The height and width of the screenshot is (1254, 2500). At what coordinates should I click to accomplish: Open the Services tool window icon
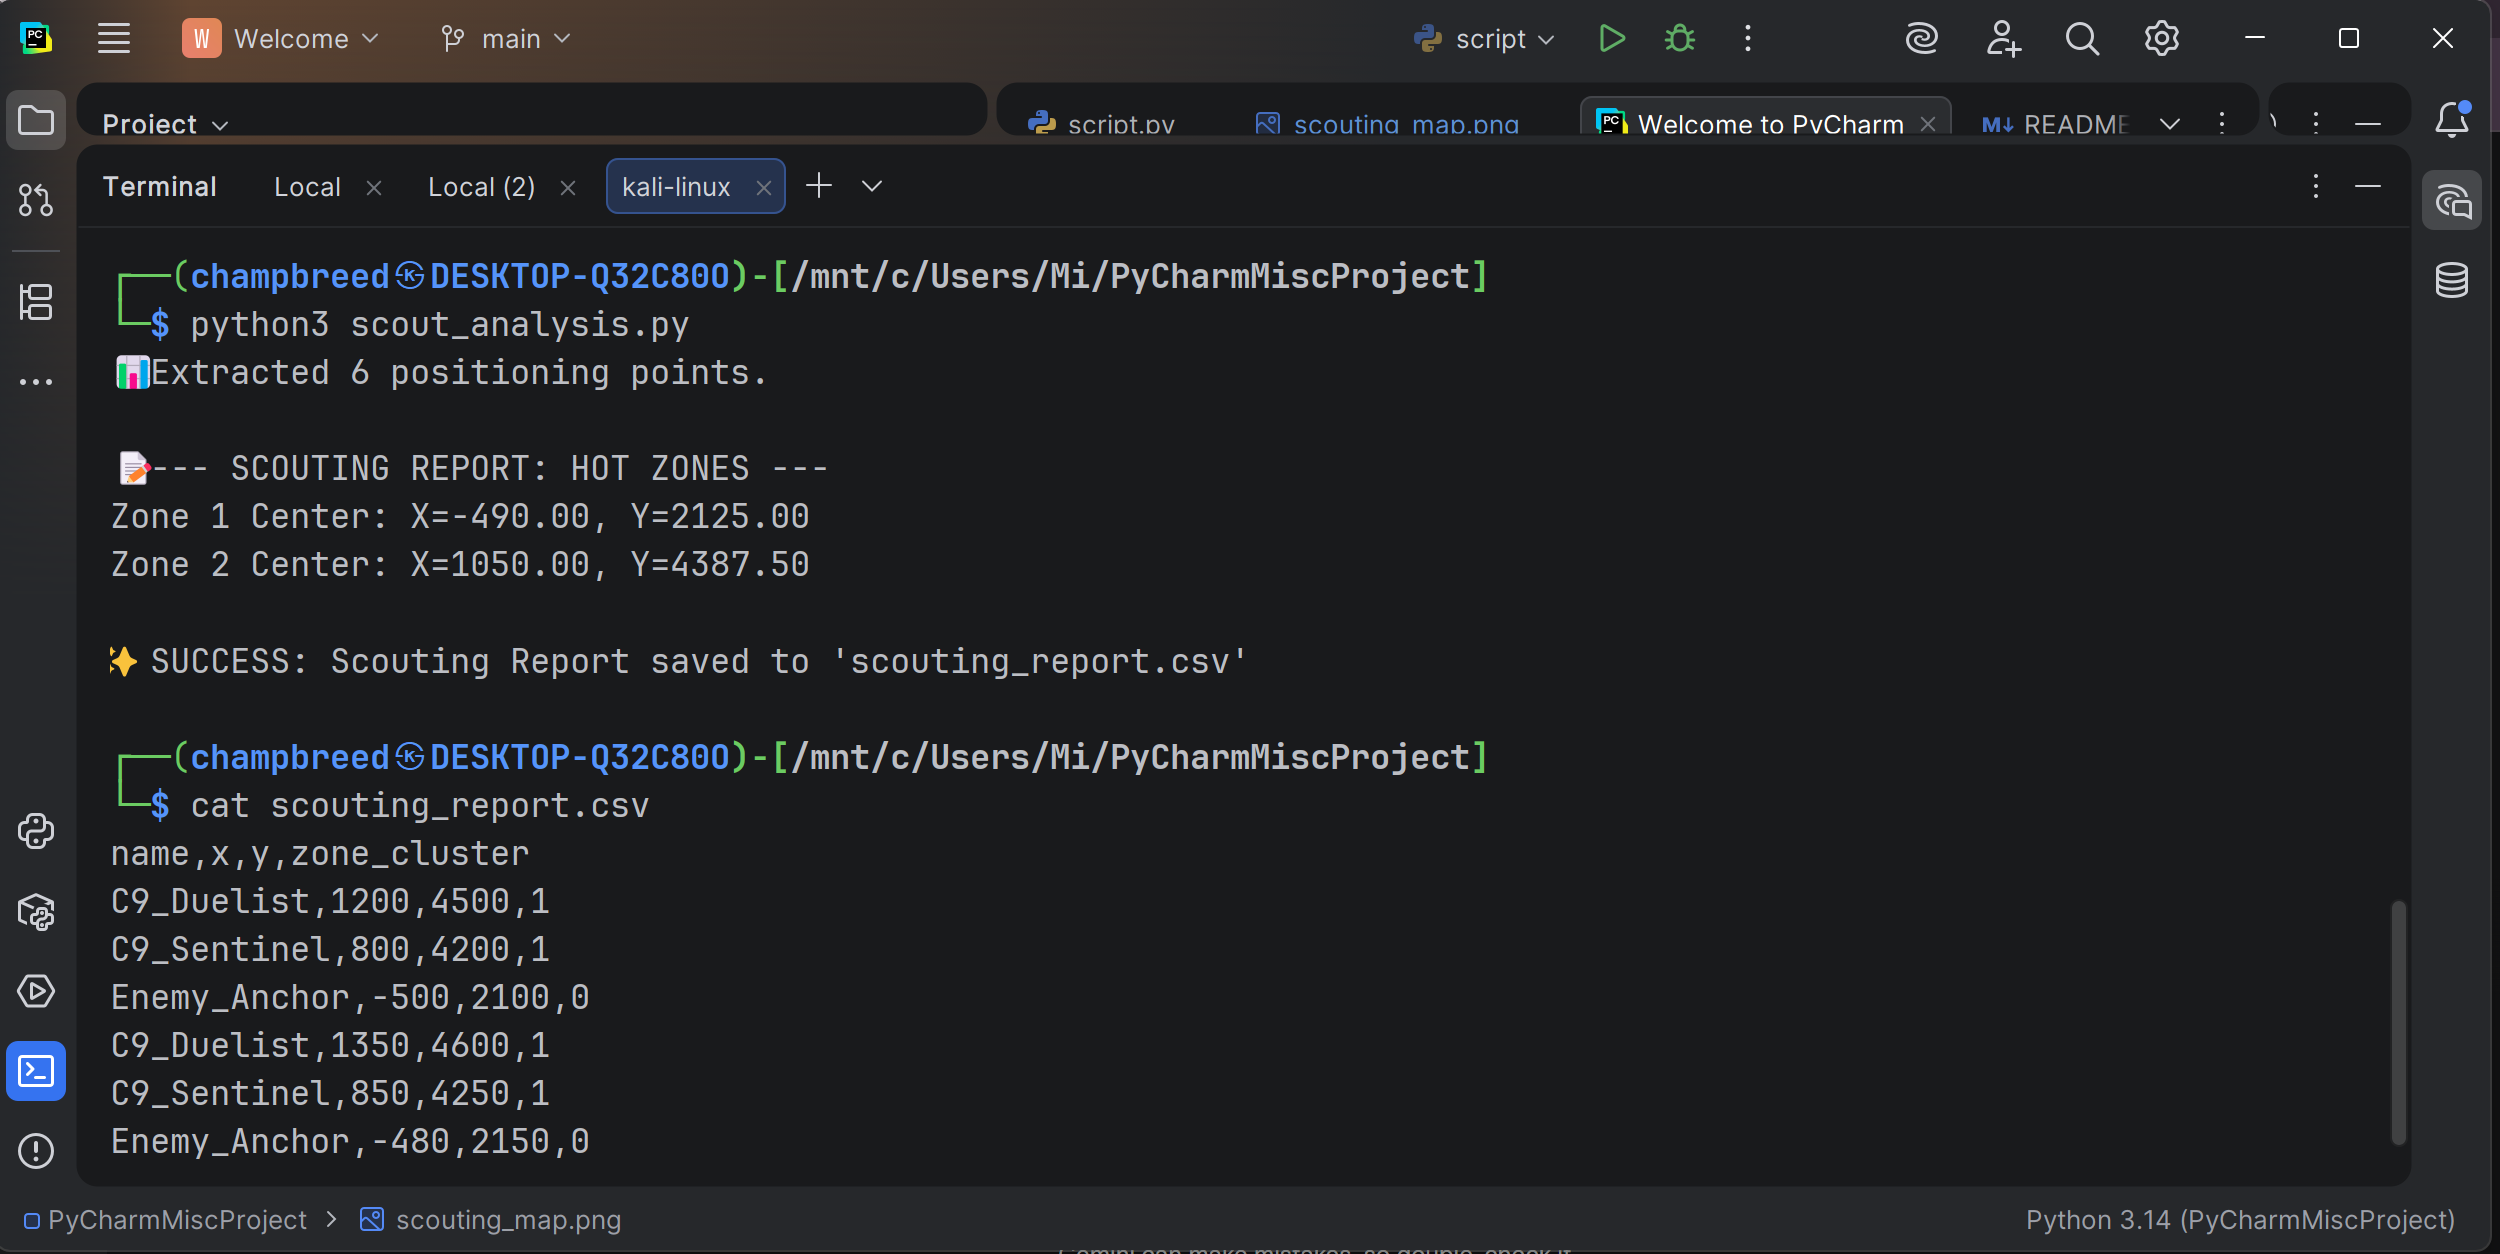click(x=36, y=991)
